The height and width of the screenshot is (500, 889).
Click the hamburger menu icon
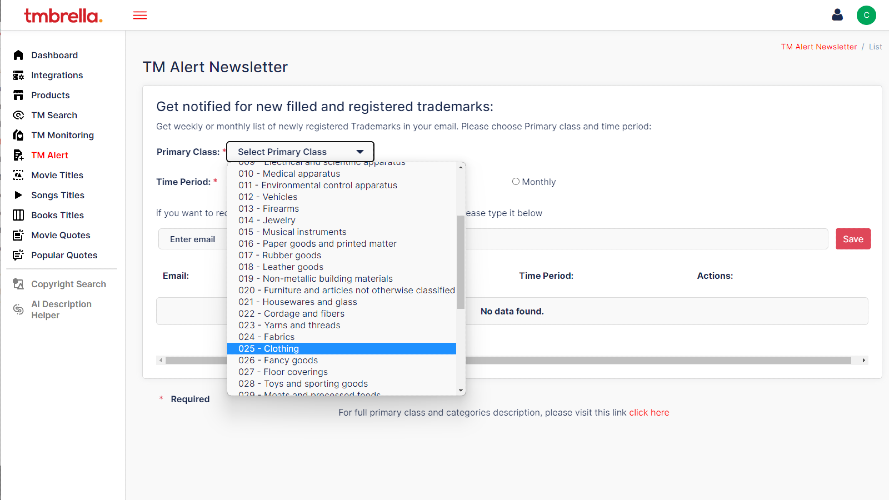tap(140, 15)
